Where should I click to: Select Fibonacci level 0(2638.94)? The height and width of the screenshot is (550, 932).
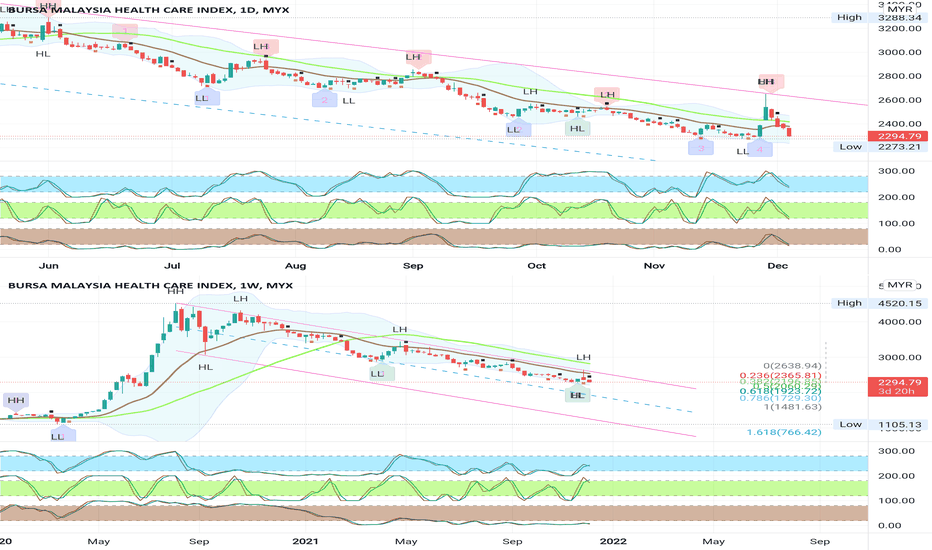pyautogui.click(x=792, y=366)
